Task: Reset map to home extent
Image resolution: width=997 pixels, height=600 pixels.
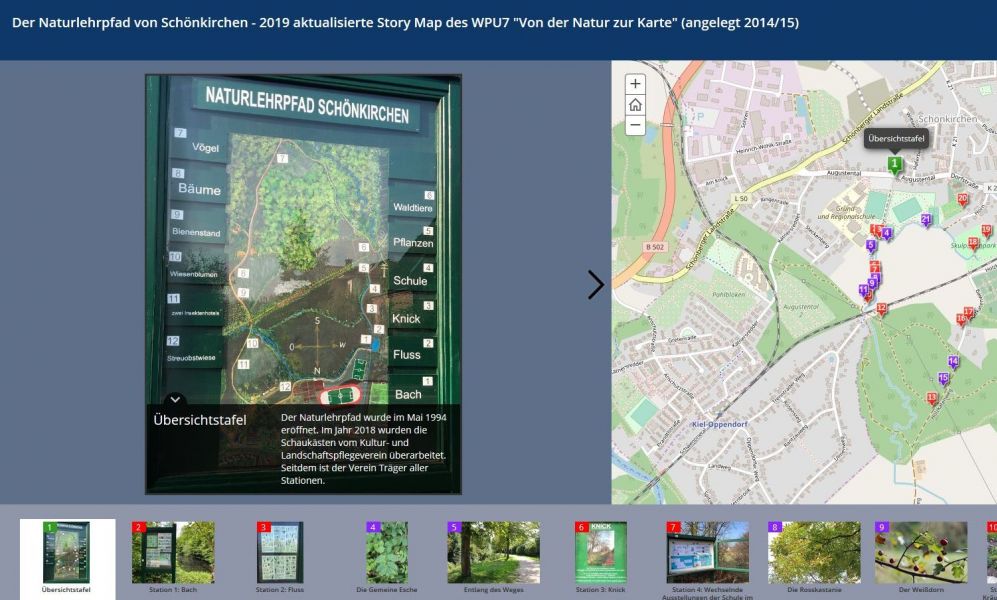Action: pos(635,105)
